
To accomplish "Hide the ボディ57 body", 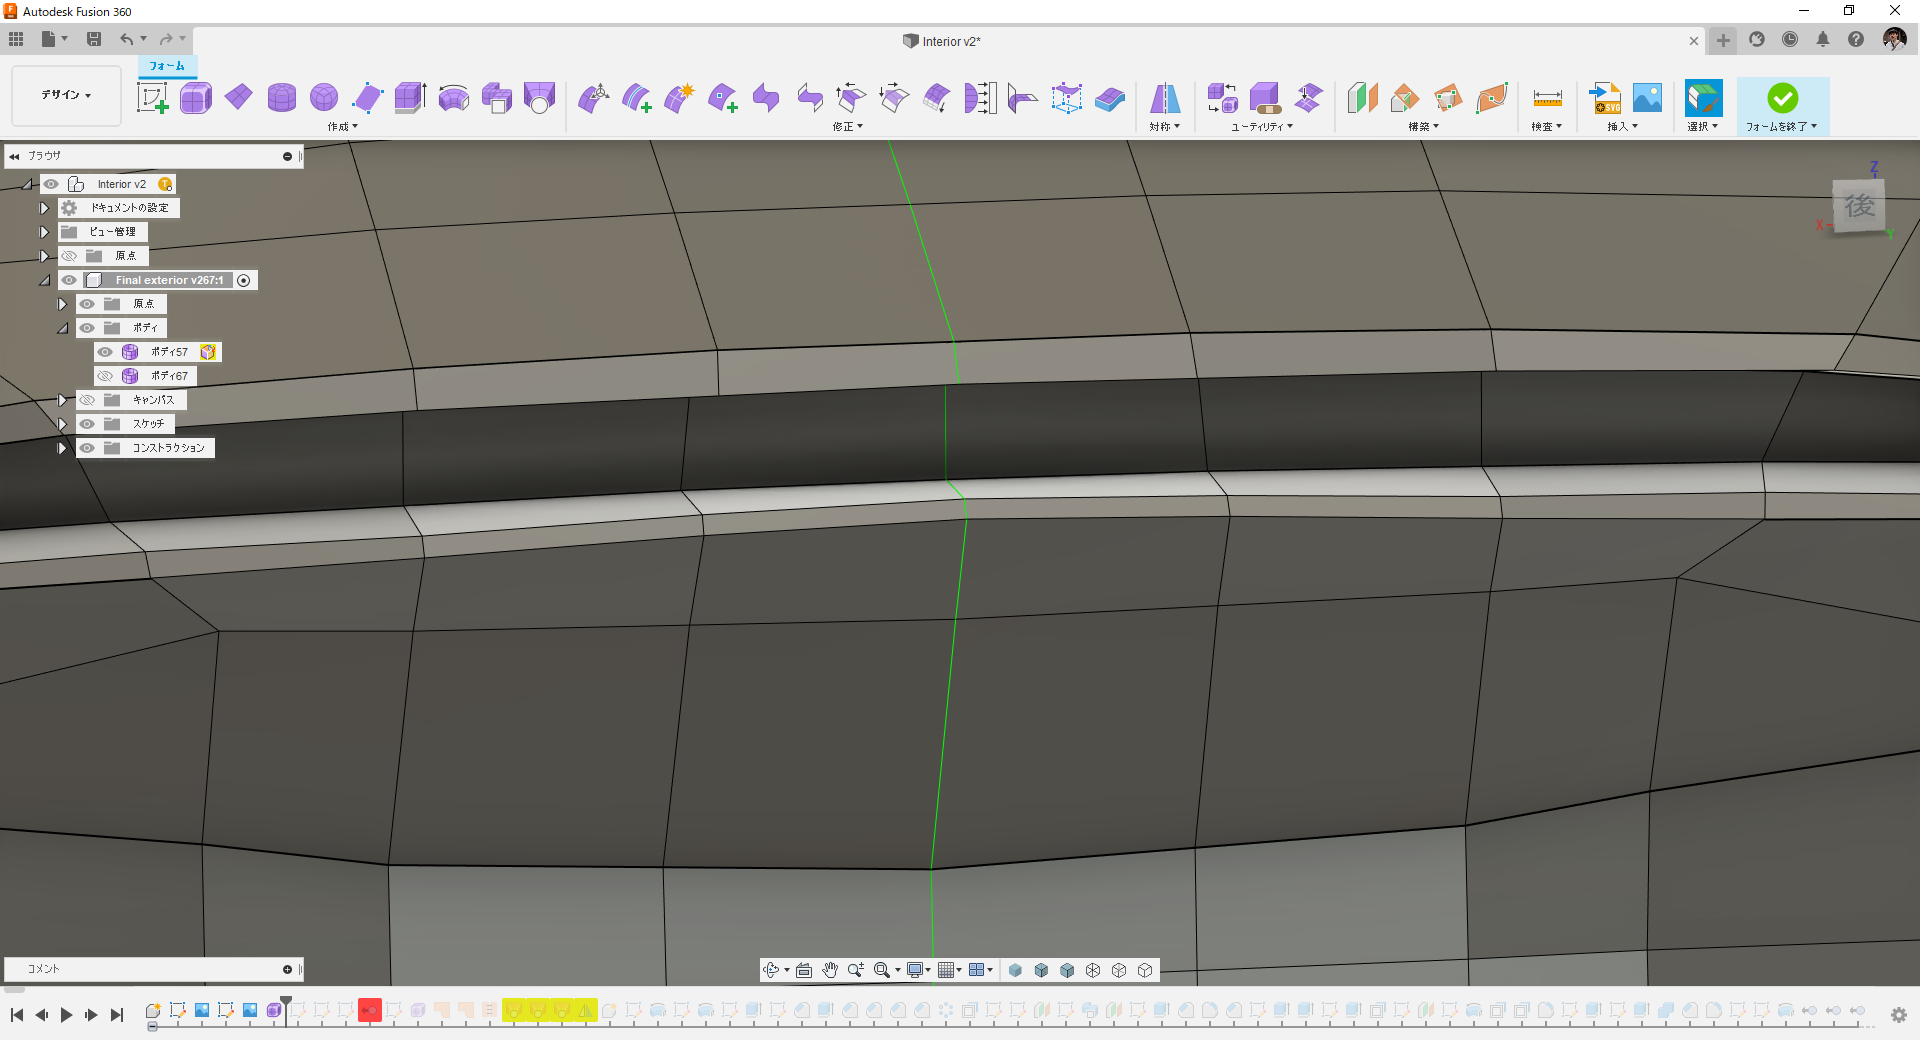I will [104, 352].
